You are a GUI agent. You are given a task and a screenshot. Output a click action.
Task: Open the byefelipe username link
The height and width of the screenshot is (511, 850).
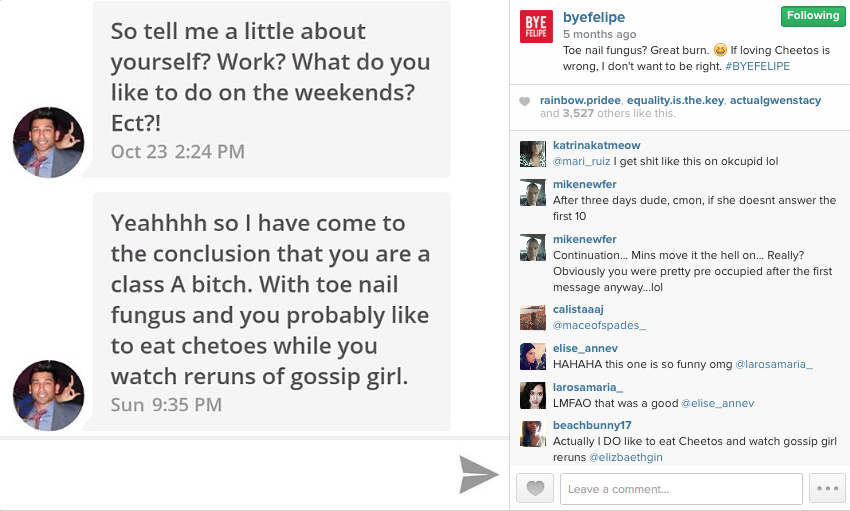pyautogui.click(x=594, y=17)
